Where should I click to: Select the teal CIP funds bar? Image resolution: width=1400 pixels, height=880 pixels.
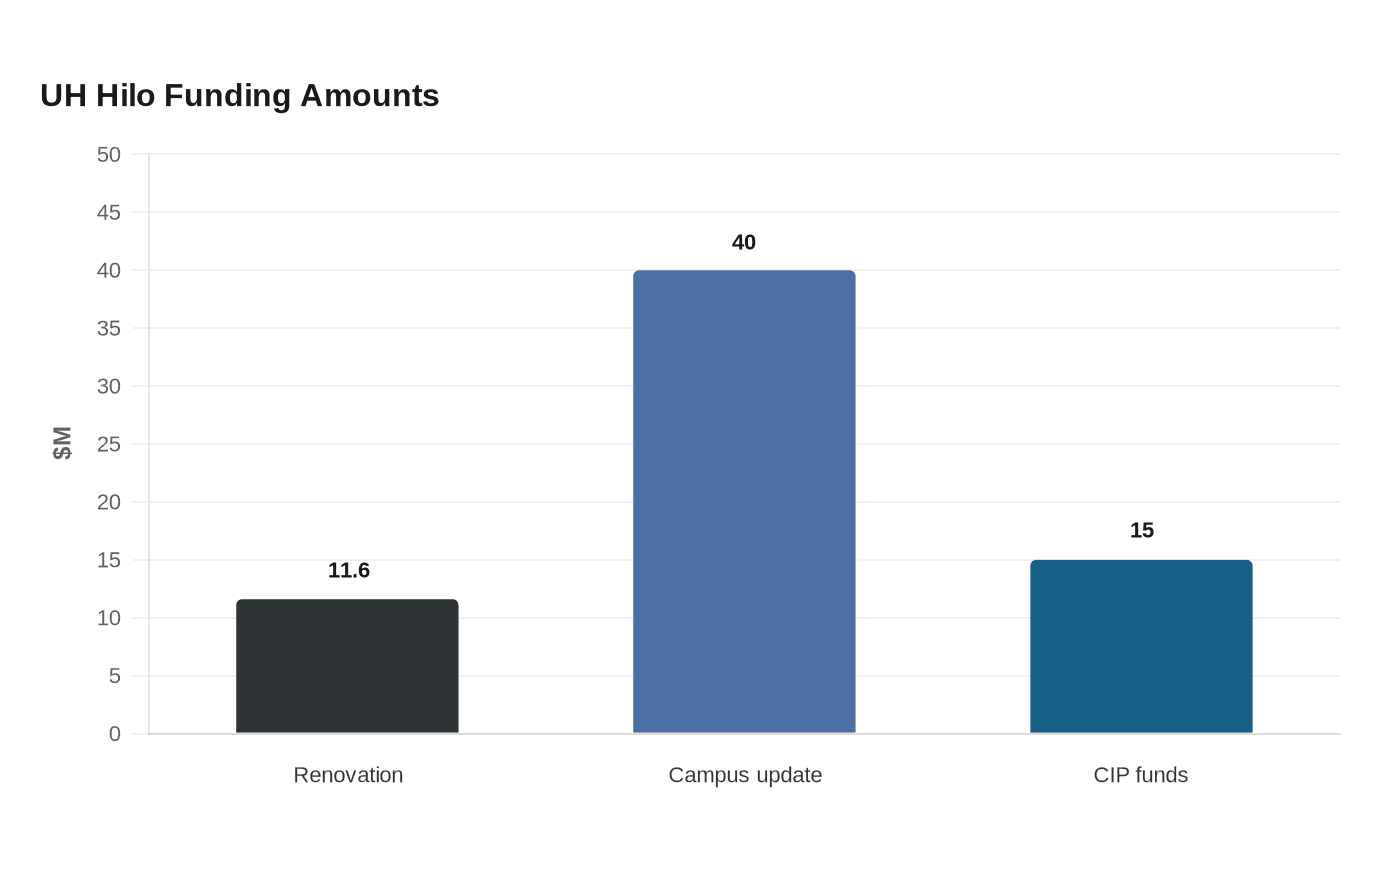click(1141, 647)
